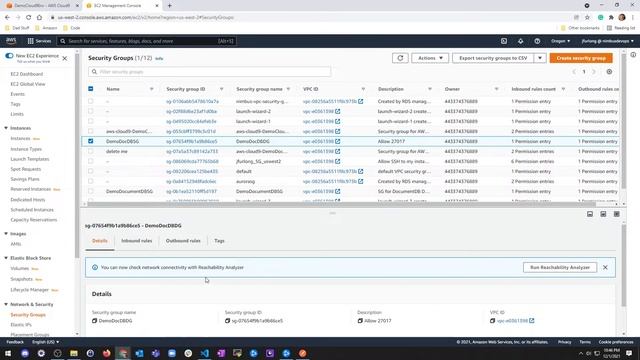The height and width of the screenshot is (360, 640).
Task: Collapse the Network & Security section
Action: [x=6, y=304]
